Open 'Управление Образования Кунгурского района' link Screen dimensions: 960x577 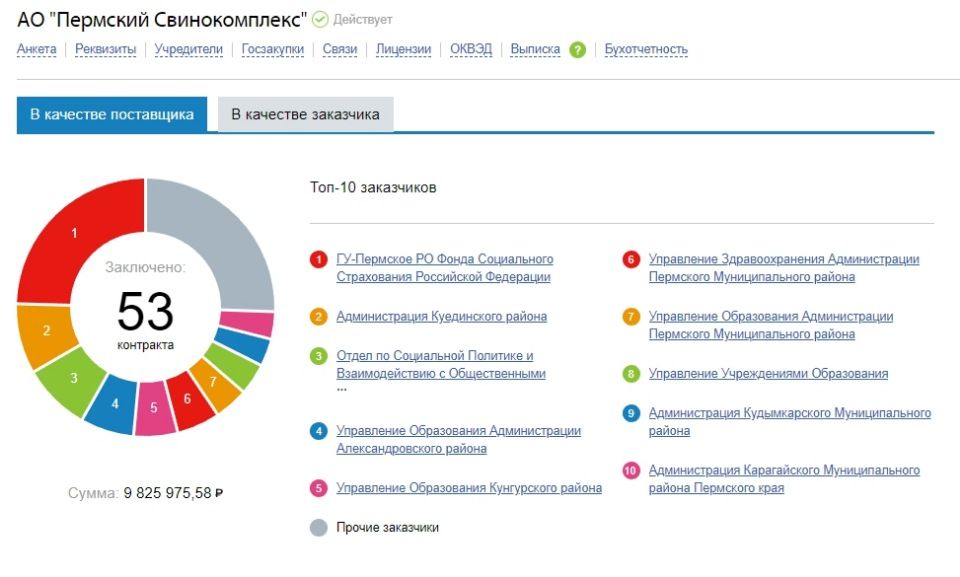469,488
